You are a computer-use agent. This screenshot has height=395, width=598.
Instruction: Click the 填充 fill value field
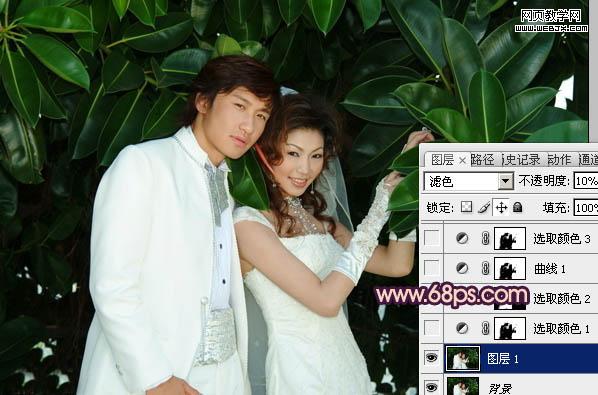click(x=586, y=208)
